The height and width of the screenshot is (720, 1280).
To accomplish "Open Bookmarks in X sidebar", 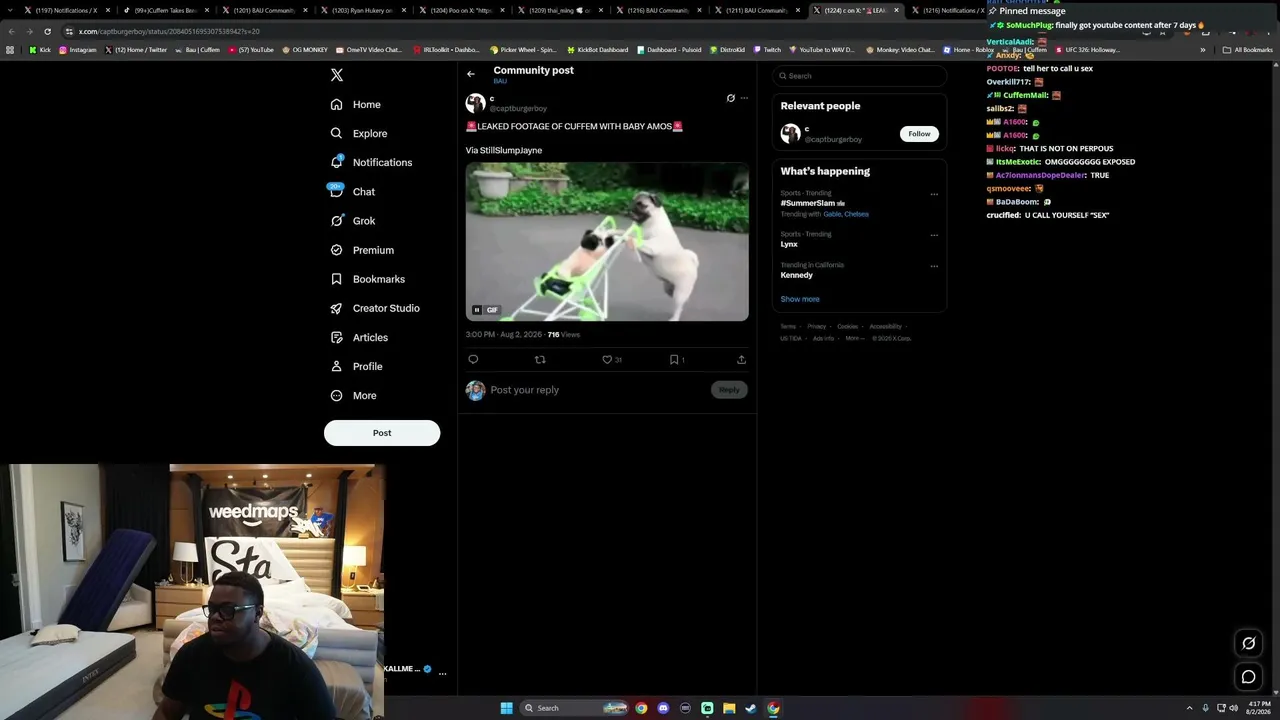I will (x=367, y=279).
